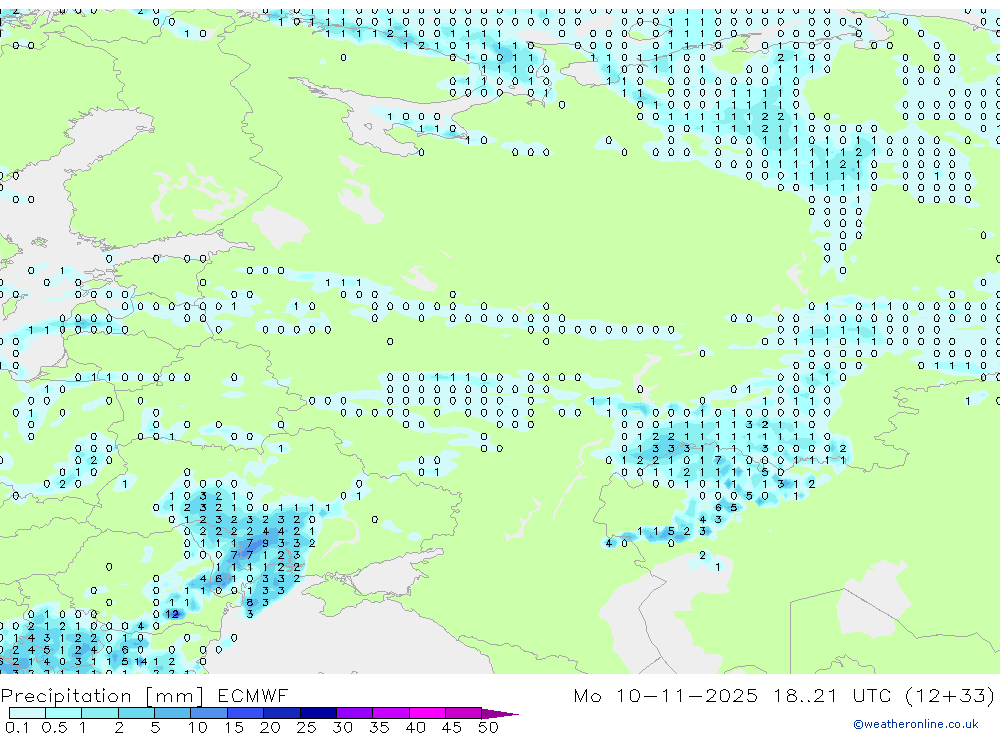1000x733 pixels.
Task: Click the 20–25 mm navy legend swatch
Action: [x=282, y=713]
